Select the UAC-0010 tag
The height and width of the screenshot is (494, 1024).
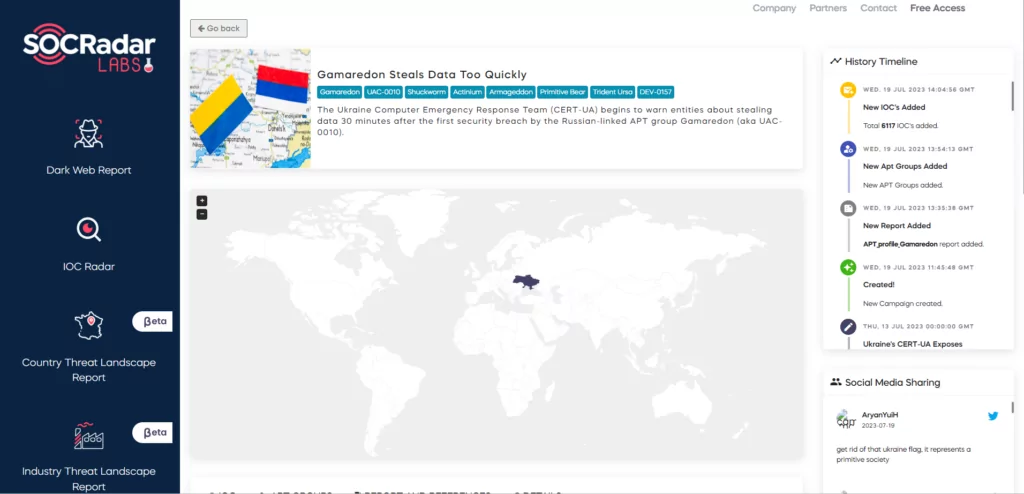tap(383, 92)
